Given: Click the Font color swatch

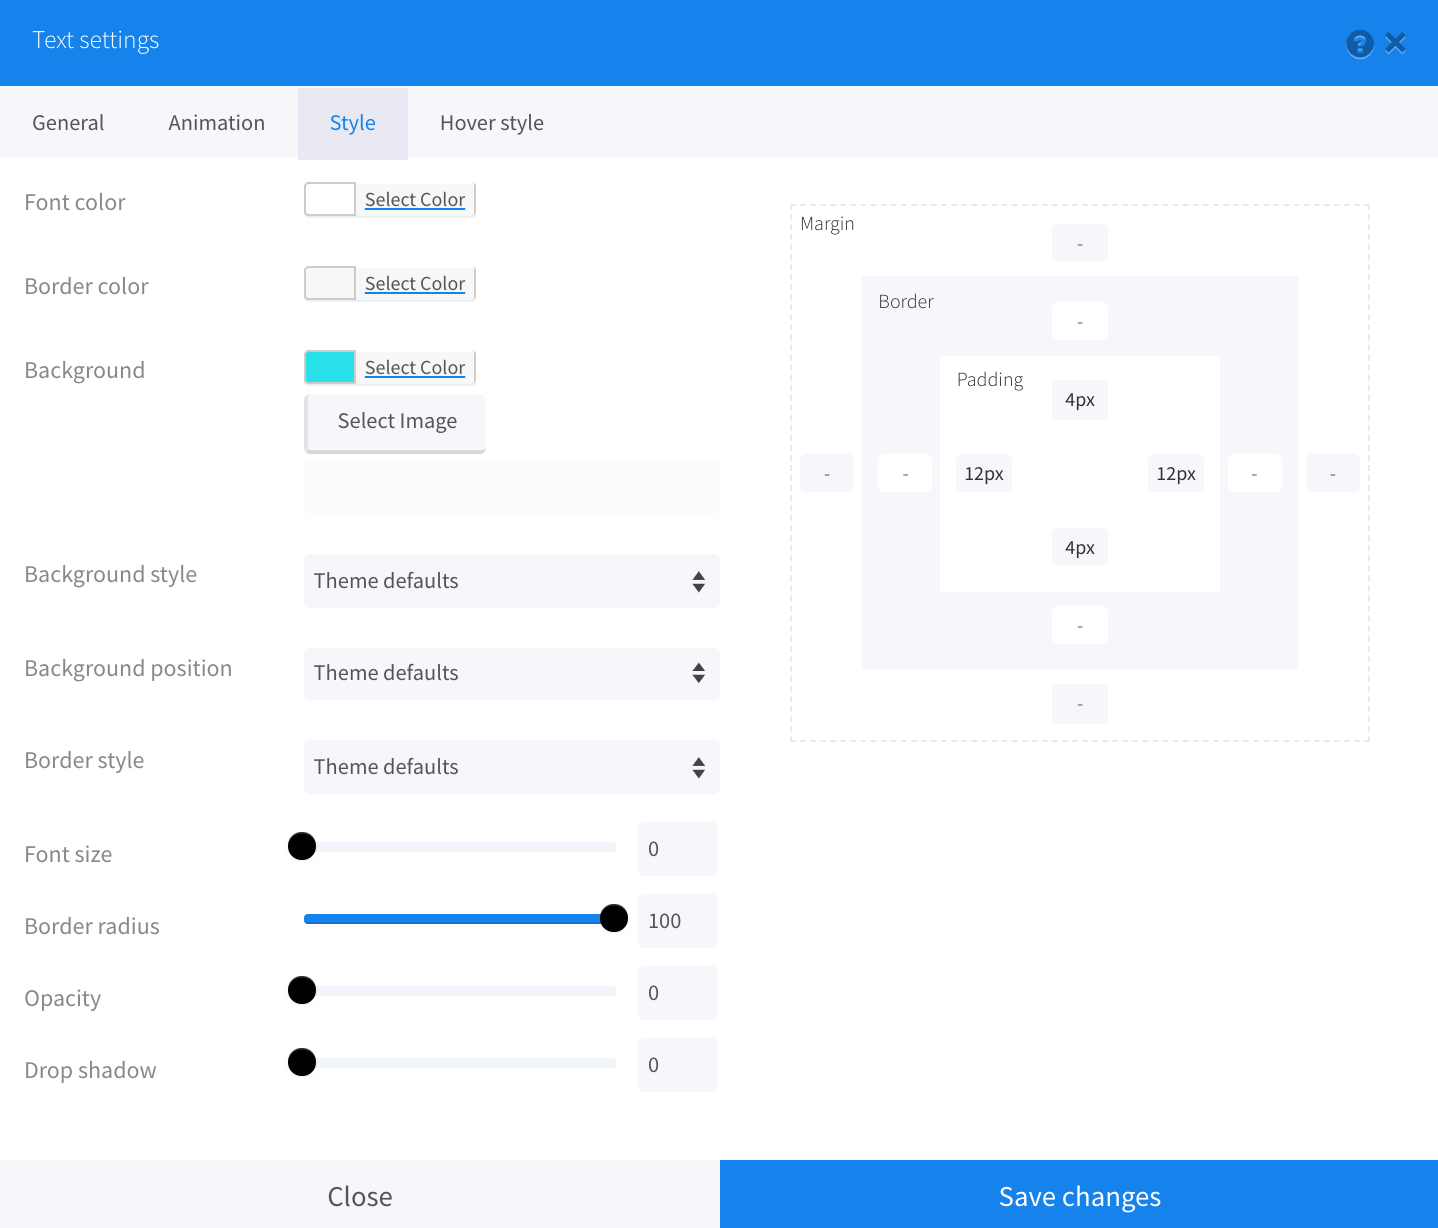Looking at the screenshot, I should point(330,199).
